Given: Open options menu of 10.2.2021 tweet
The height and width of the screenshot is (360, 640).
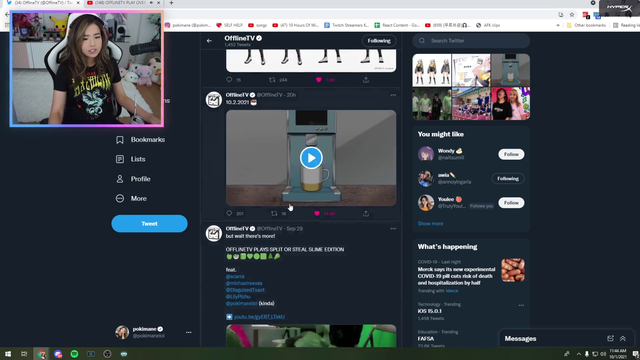Looking at the screenshot, I should [393, 95].
